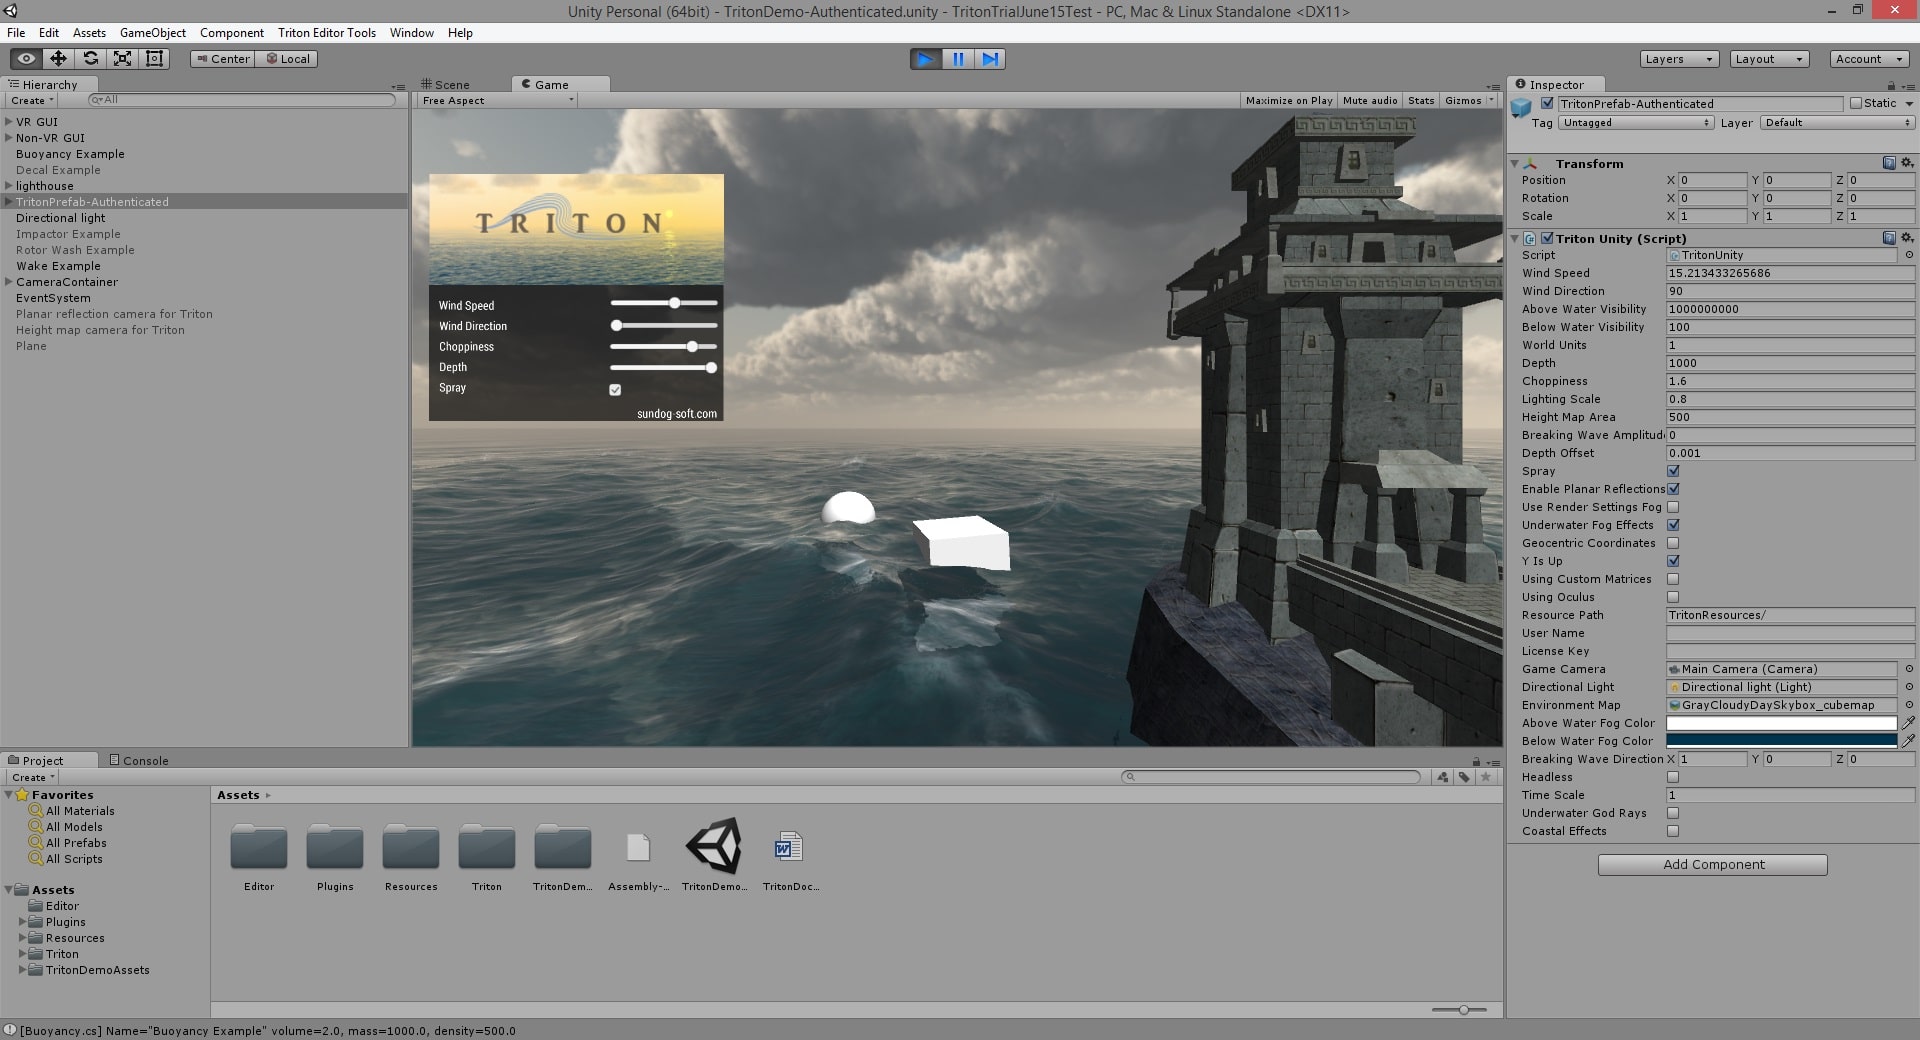Open Transform component help icon

(1889, 163)
